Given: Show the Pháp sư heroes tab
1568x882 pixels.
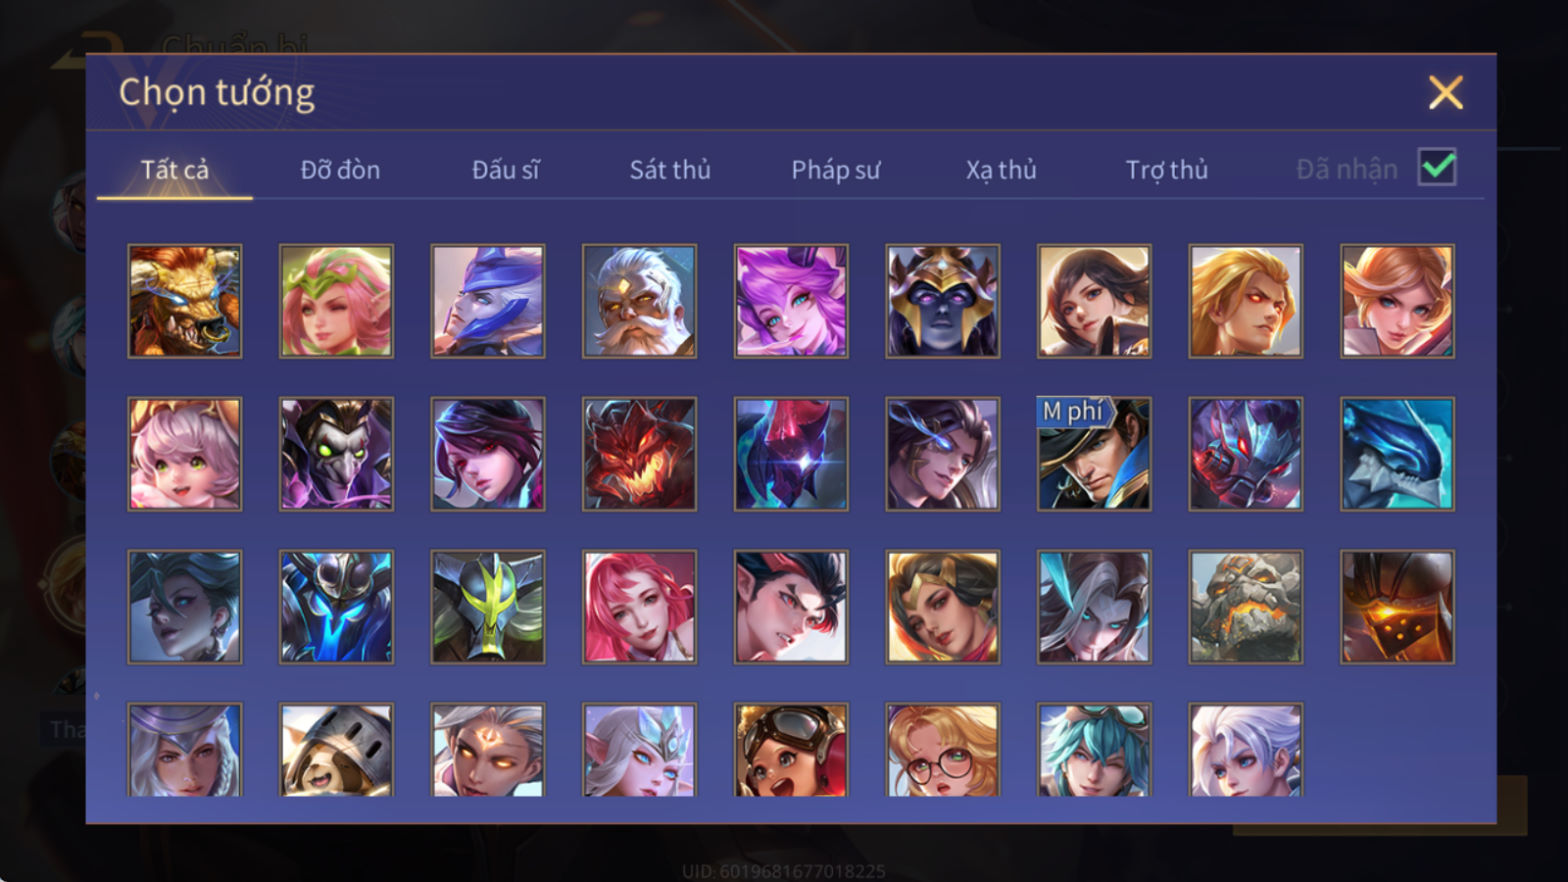Looking at the screenshot, I should click(x=836, y=170).
